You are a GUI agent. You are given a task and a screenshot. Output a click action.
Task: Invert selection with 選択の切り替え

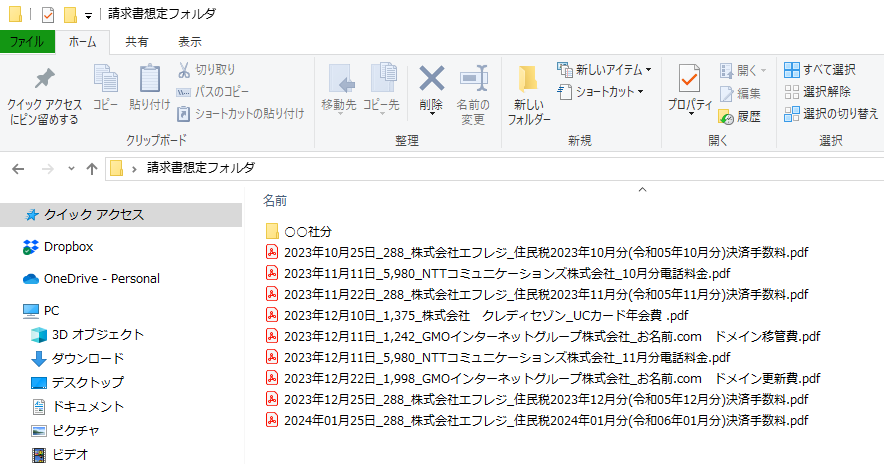(831, 114)
